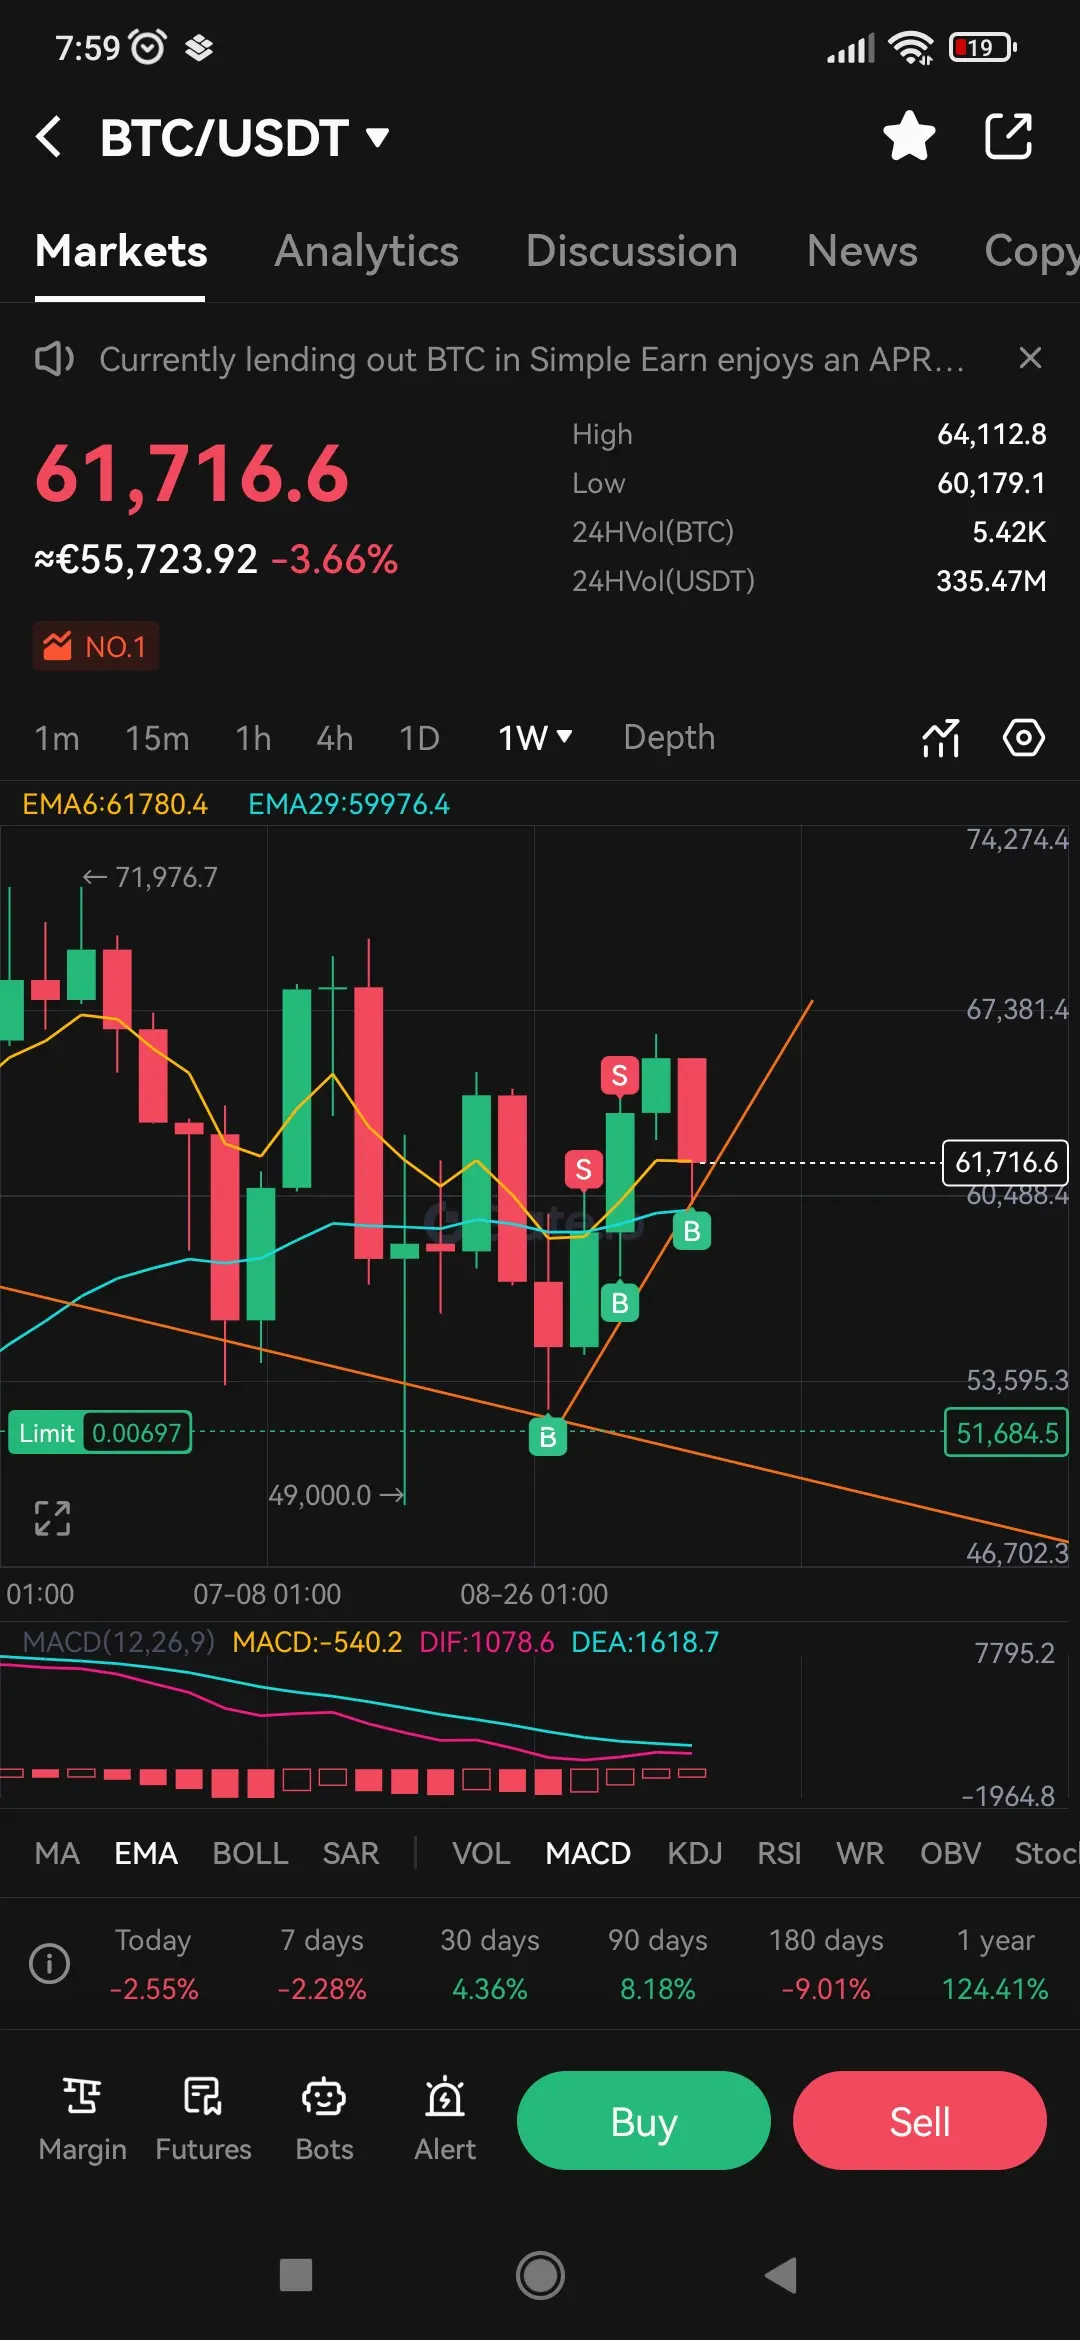The image size is (1080, 2340).
Task: Show the RSI sub-indicator
Action: click(779, 1854)
